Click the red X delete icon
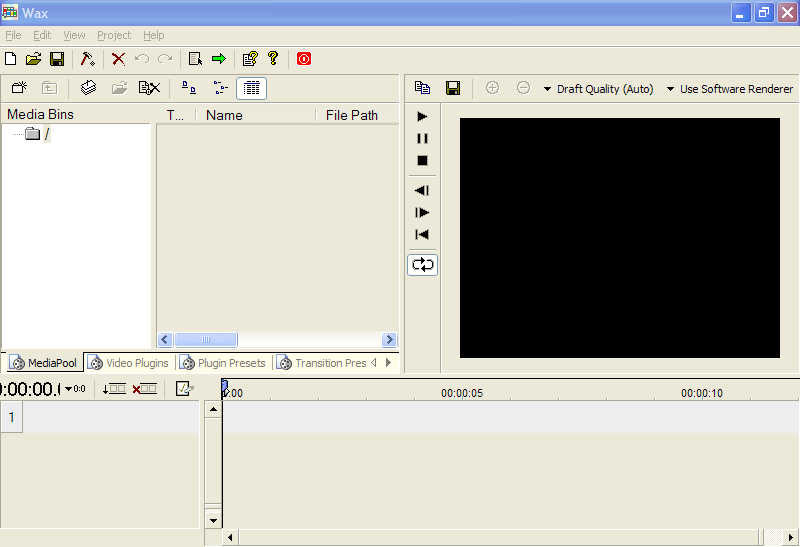Viewport: 800px width, 547px height. coord(118,59)
